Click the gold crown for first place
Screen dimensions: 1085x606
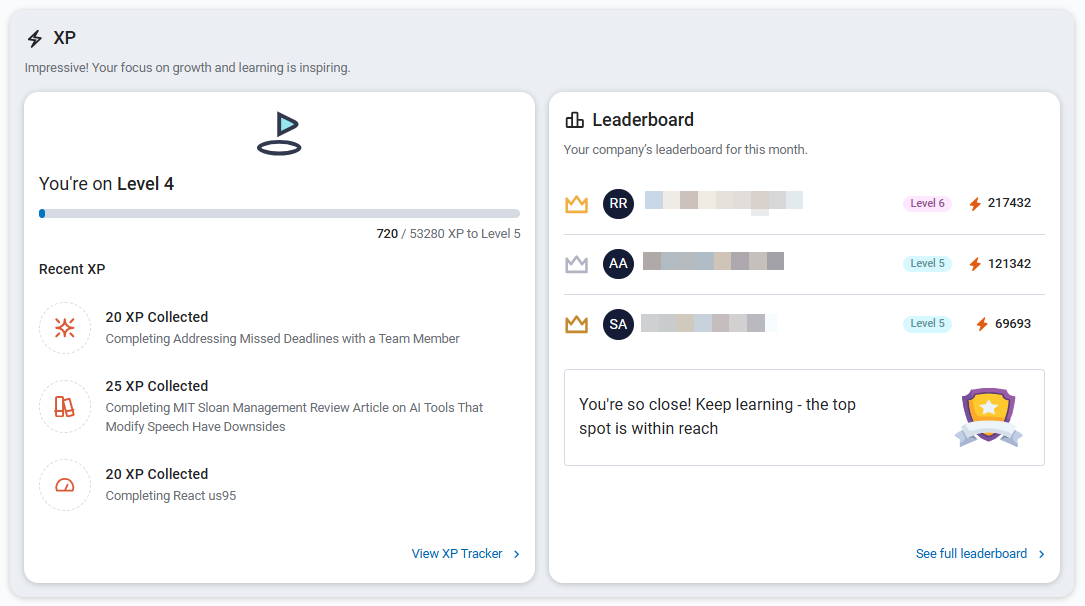tap(576, 204)
